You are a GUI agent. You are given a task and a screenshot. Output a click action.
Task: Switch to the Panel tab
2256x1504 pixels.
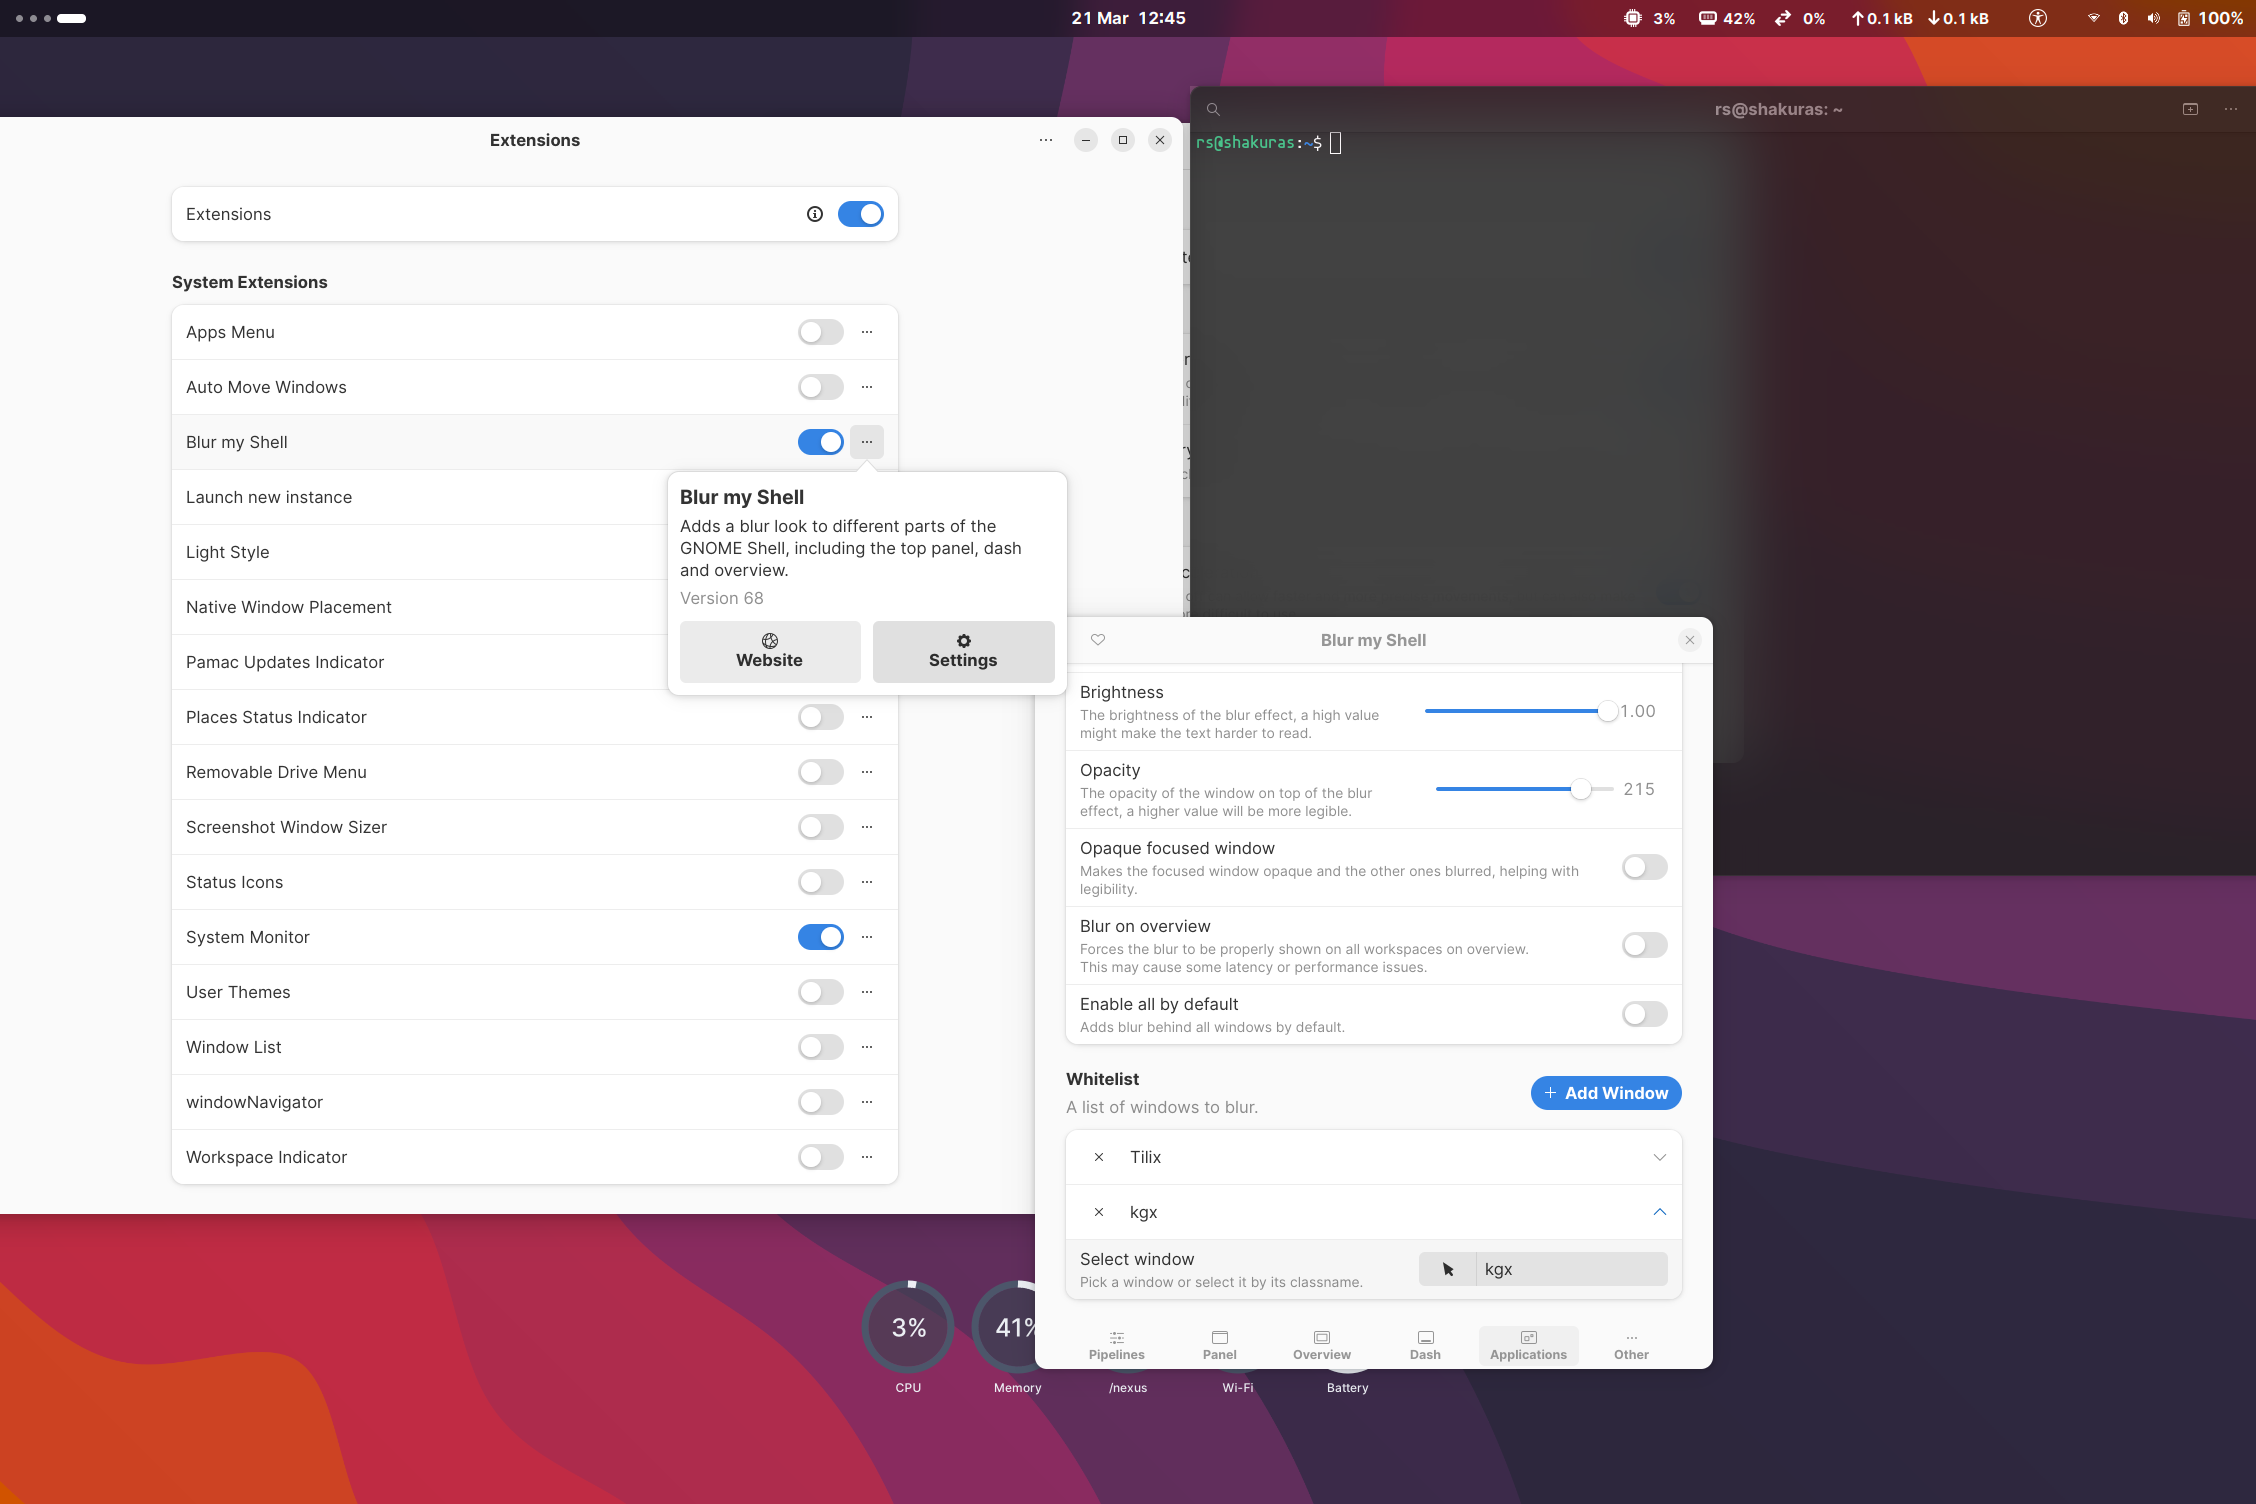[1220, 1346]
